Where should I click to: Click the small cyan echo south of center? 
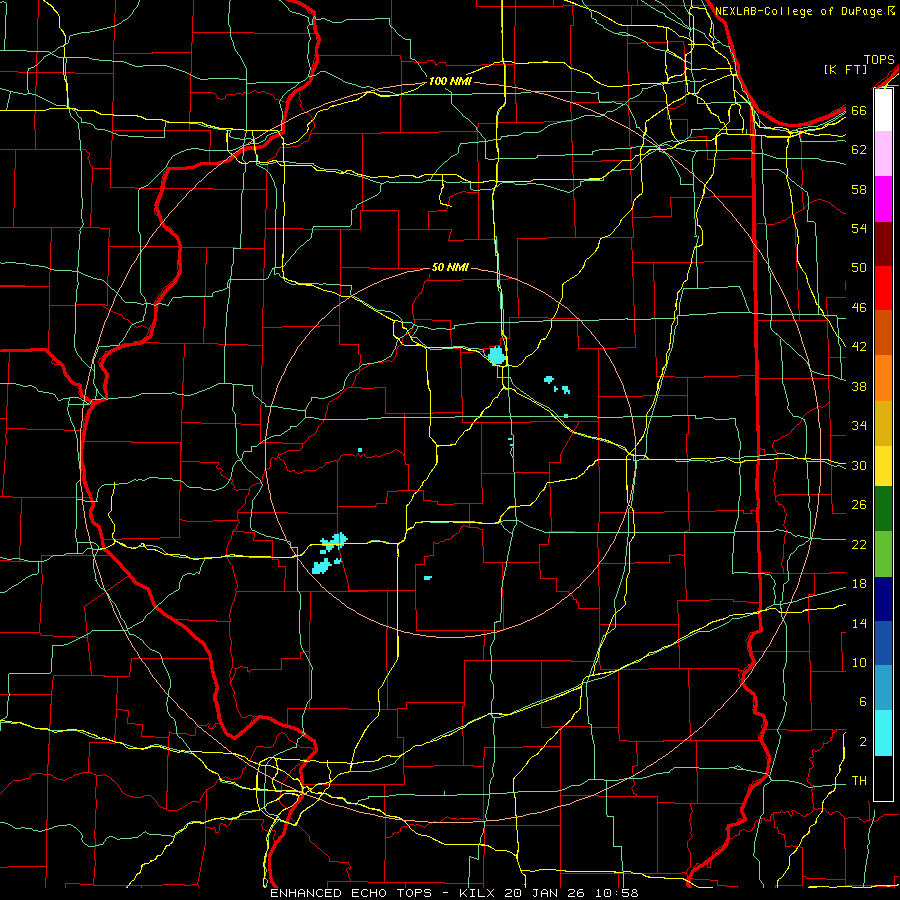point(428,577)
